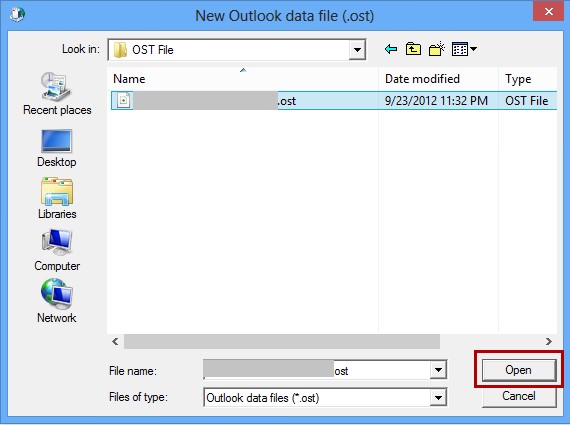Click into the File name text field

click(x=317, y=370)
